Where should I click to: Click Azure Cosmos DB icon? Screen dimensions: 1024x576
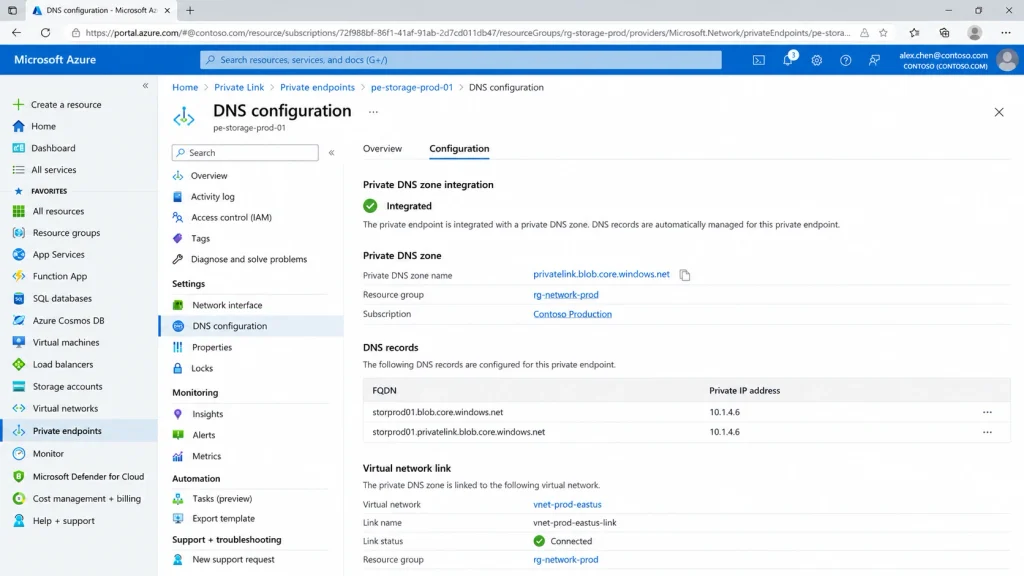click(x=18, y=321)
